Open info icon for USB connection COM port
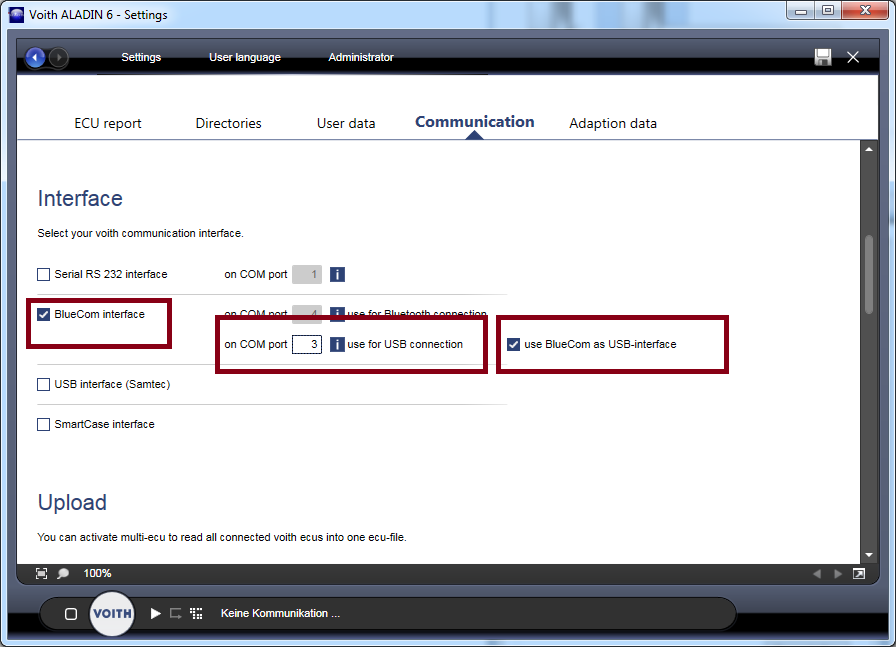This screenshot has width=896, height=647. pyautogui.click(x=337, y=345)
